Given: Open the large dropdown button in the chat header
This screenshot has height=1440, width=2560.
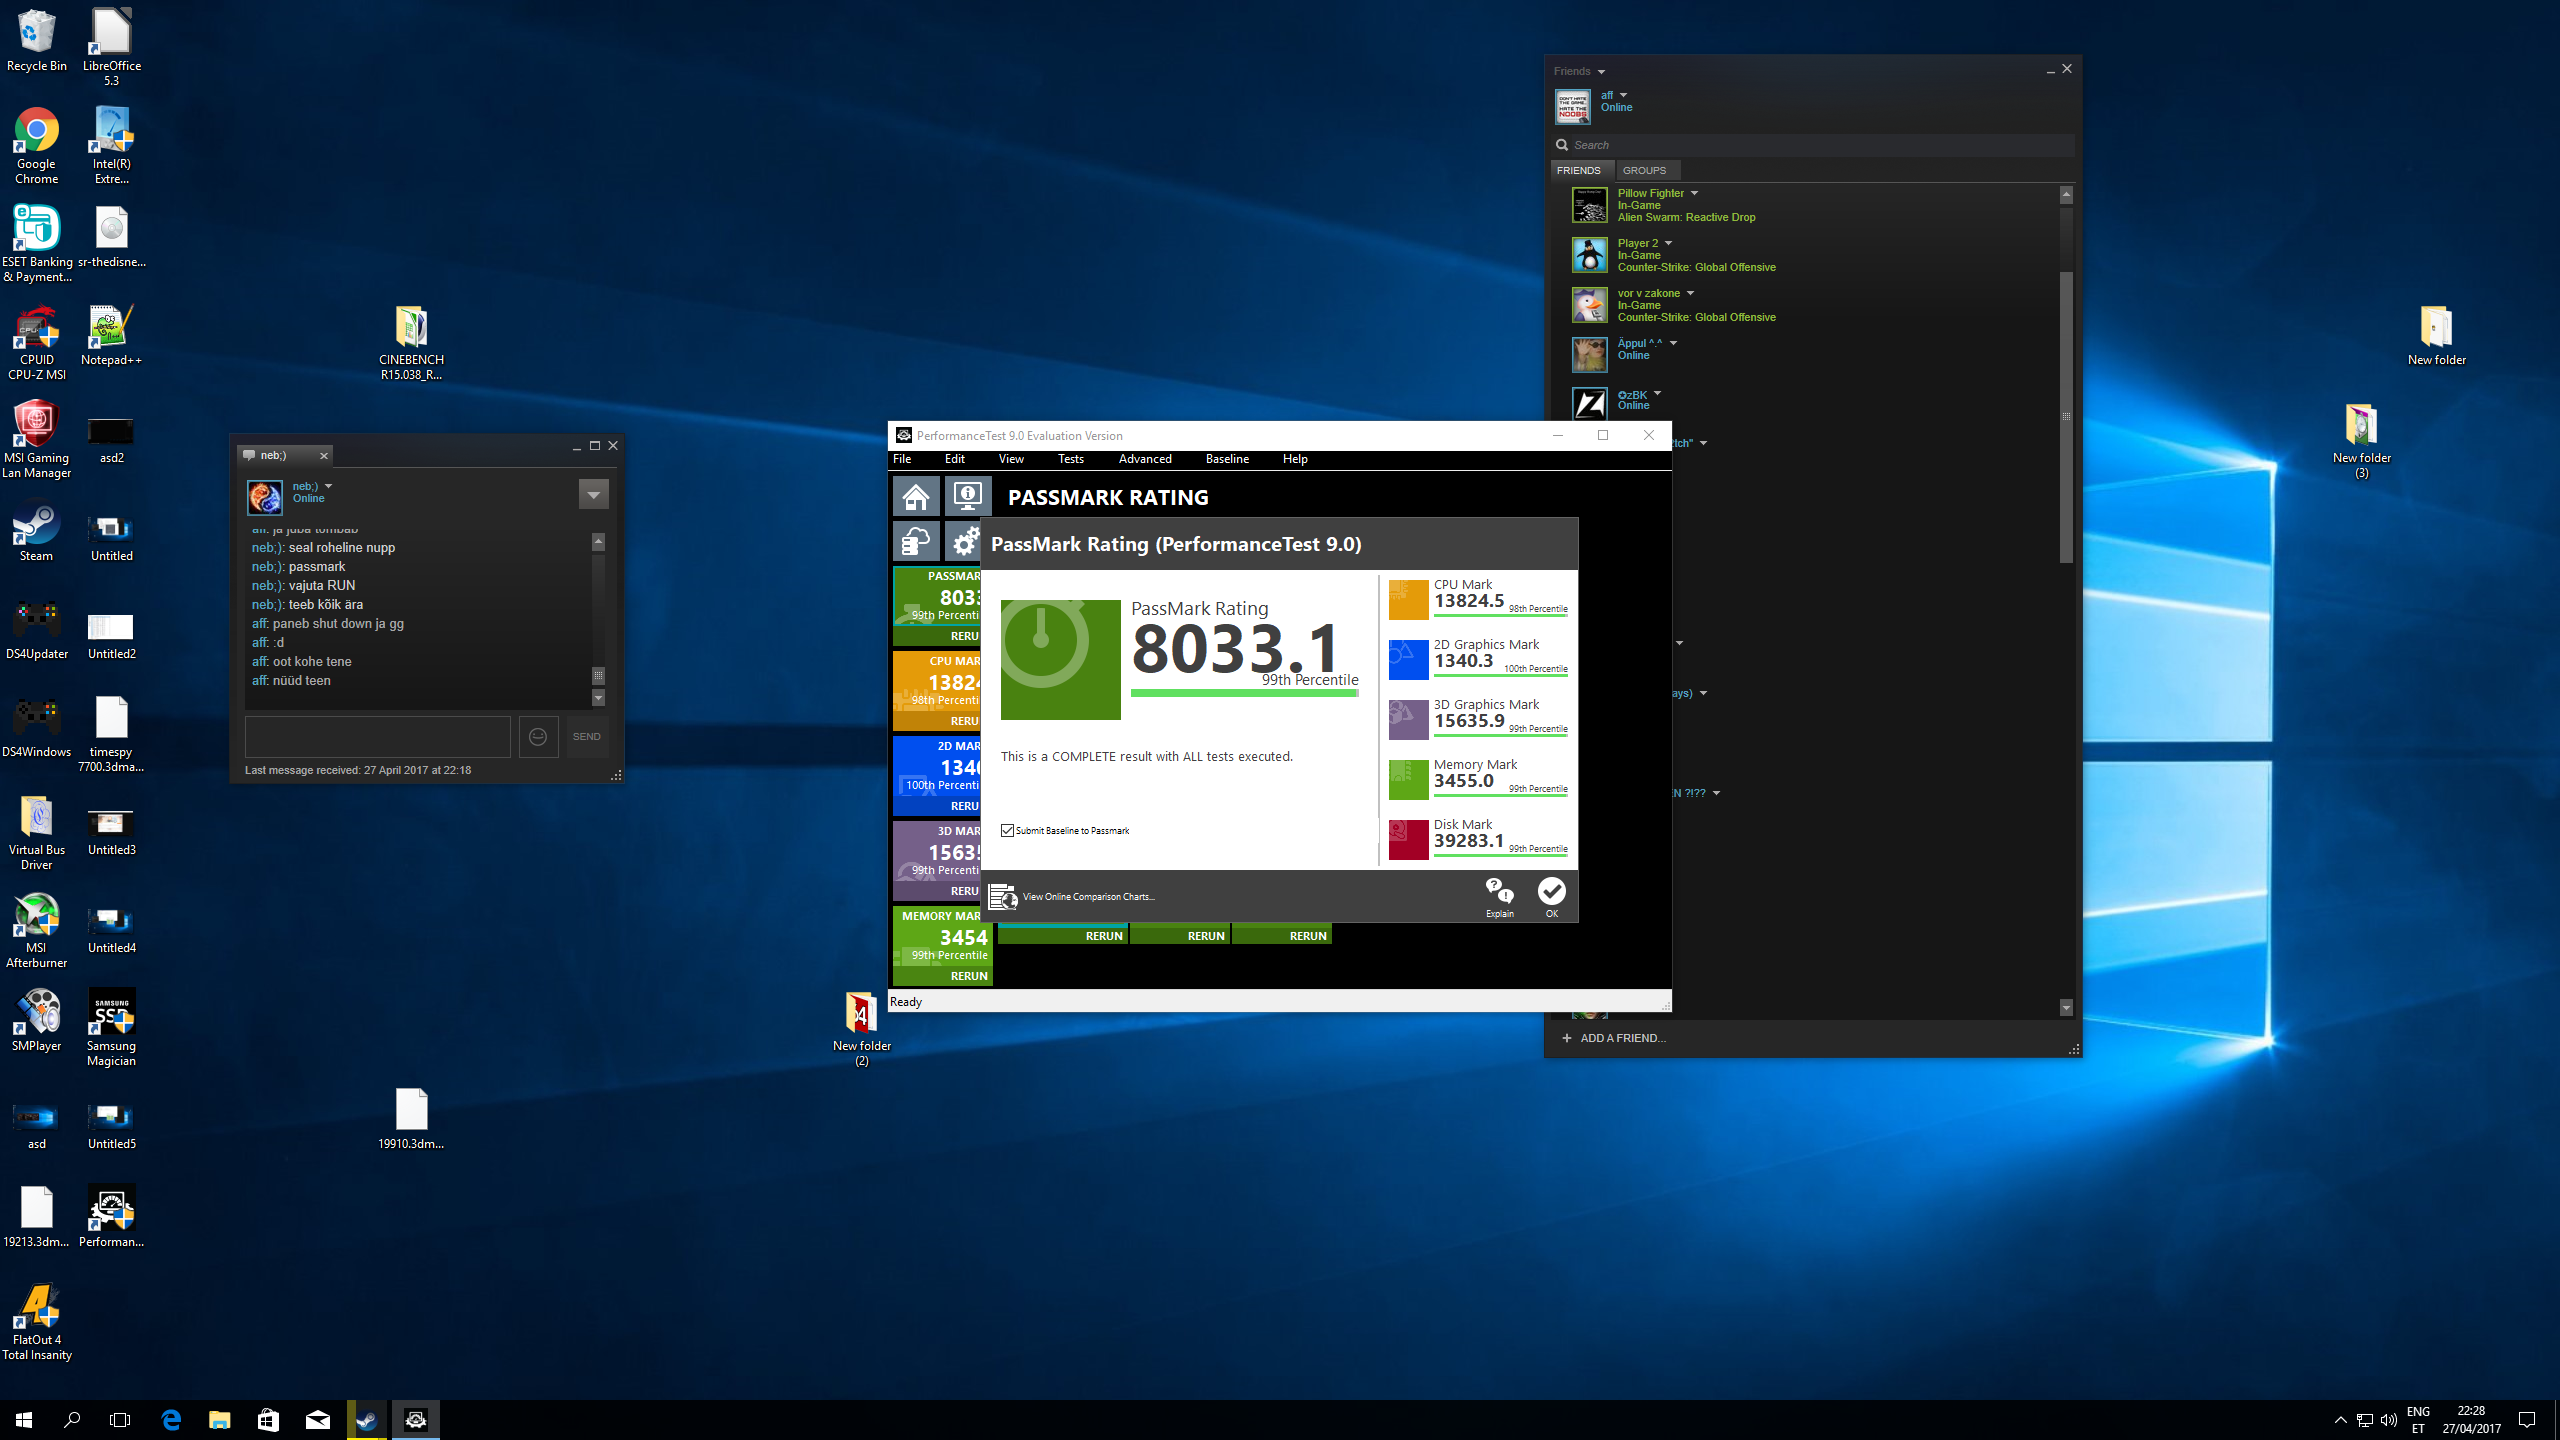Looking at the screenshot, I should [593, 494].
